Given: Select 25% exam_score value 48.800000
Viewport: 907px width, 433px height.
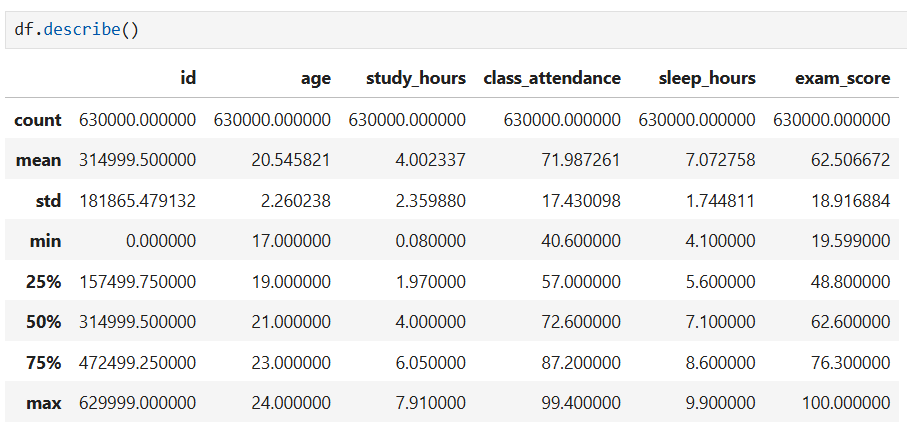Looking at the screenshot, I should coord(851,282).
